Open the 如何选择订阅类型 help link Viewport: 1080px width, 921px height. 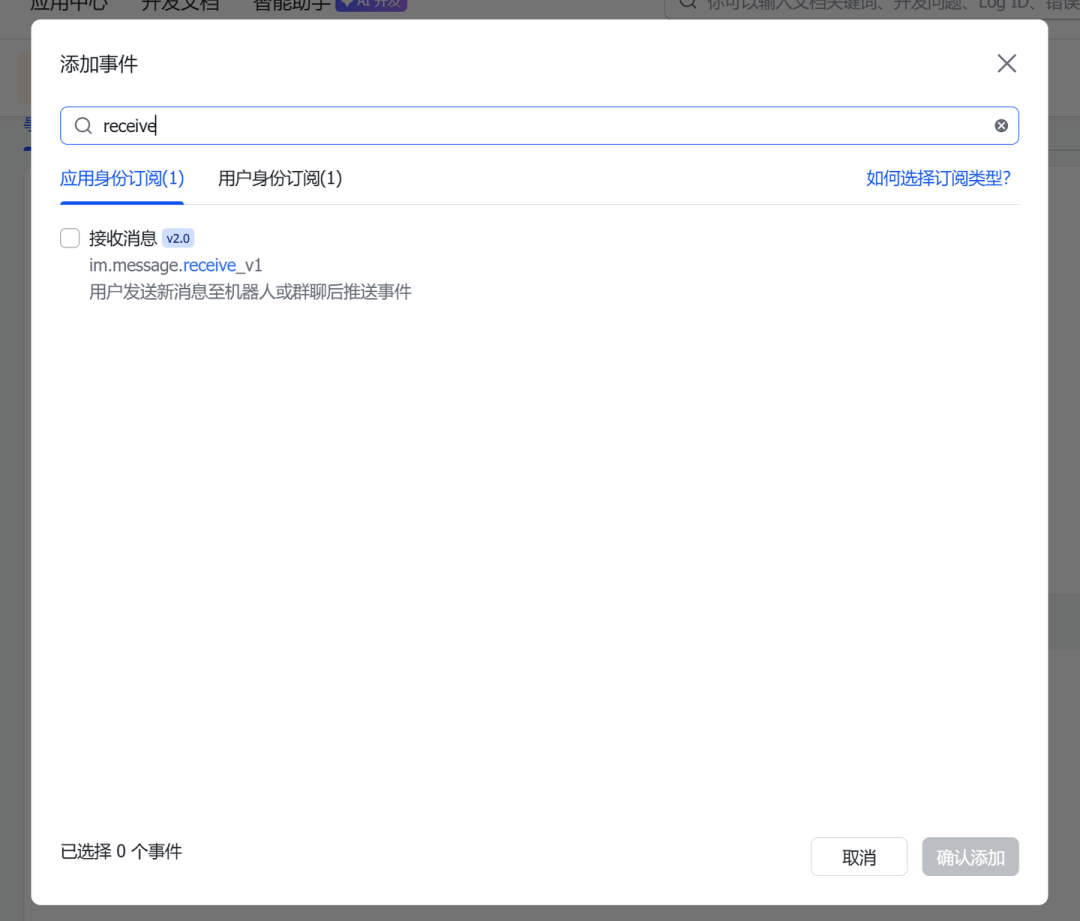click(x=938, y=178)
